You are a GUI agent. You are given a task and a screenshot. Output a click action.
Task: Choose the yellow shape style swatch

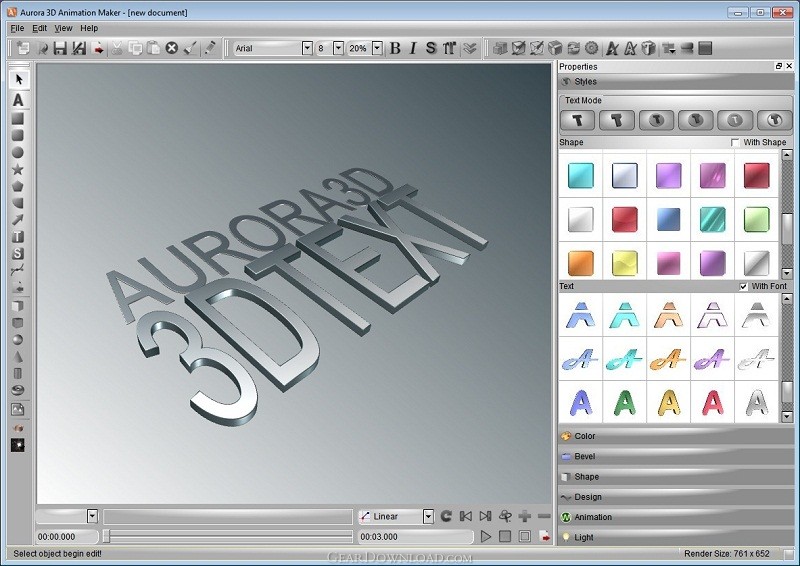(624, 263)
